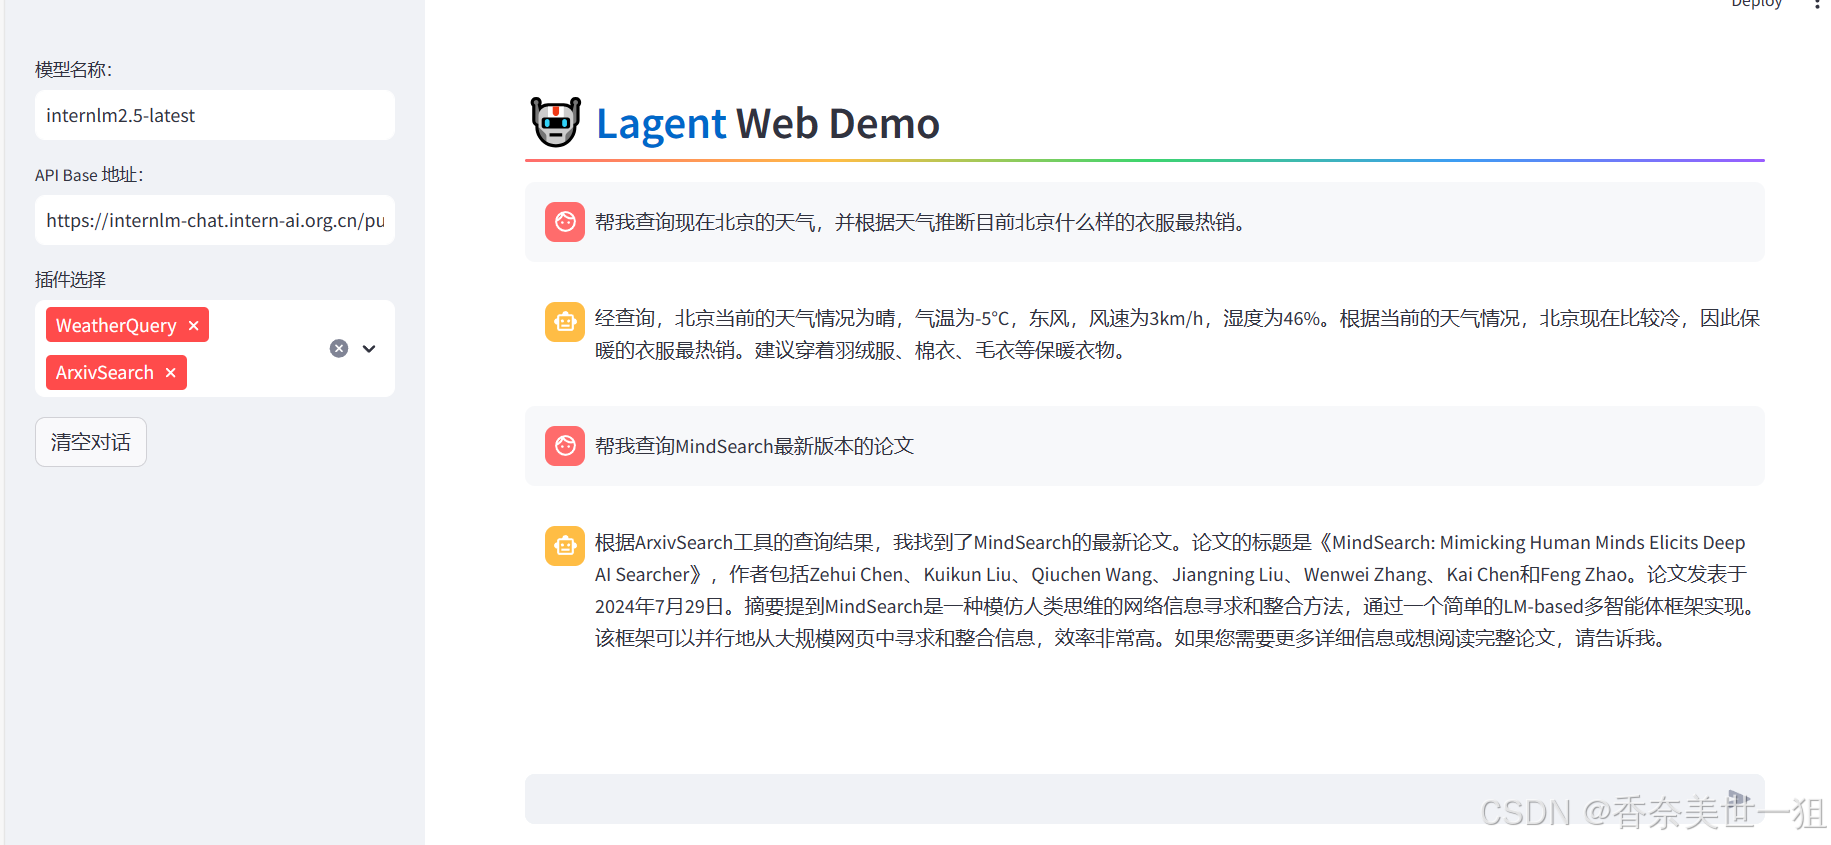Send the chat message
This screenshot has width=1831, height=845.
pyautogui.click(x=1739, y=799)
